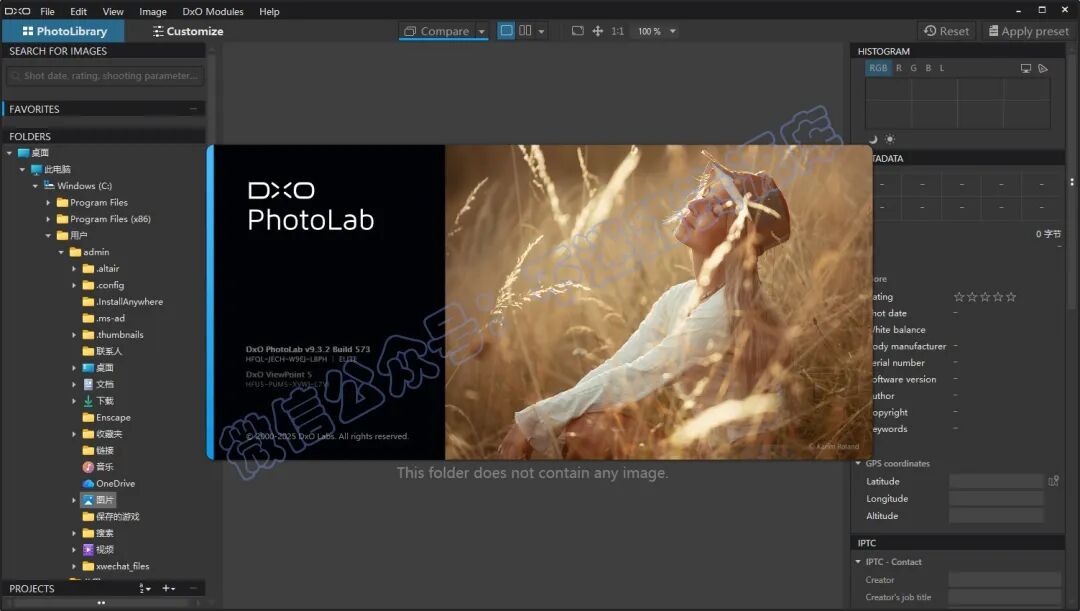Open the View menu
Viewport: 1080px width, 611px height.
pos(113,11)
